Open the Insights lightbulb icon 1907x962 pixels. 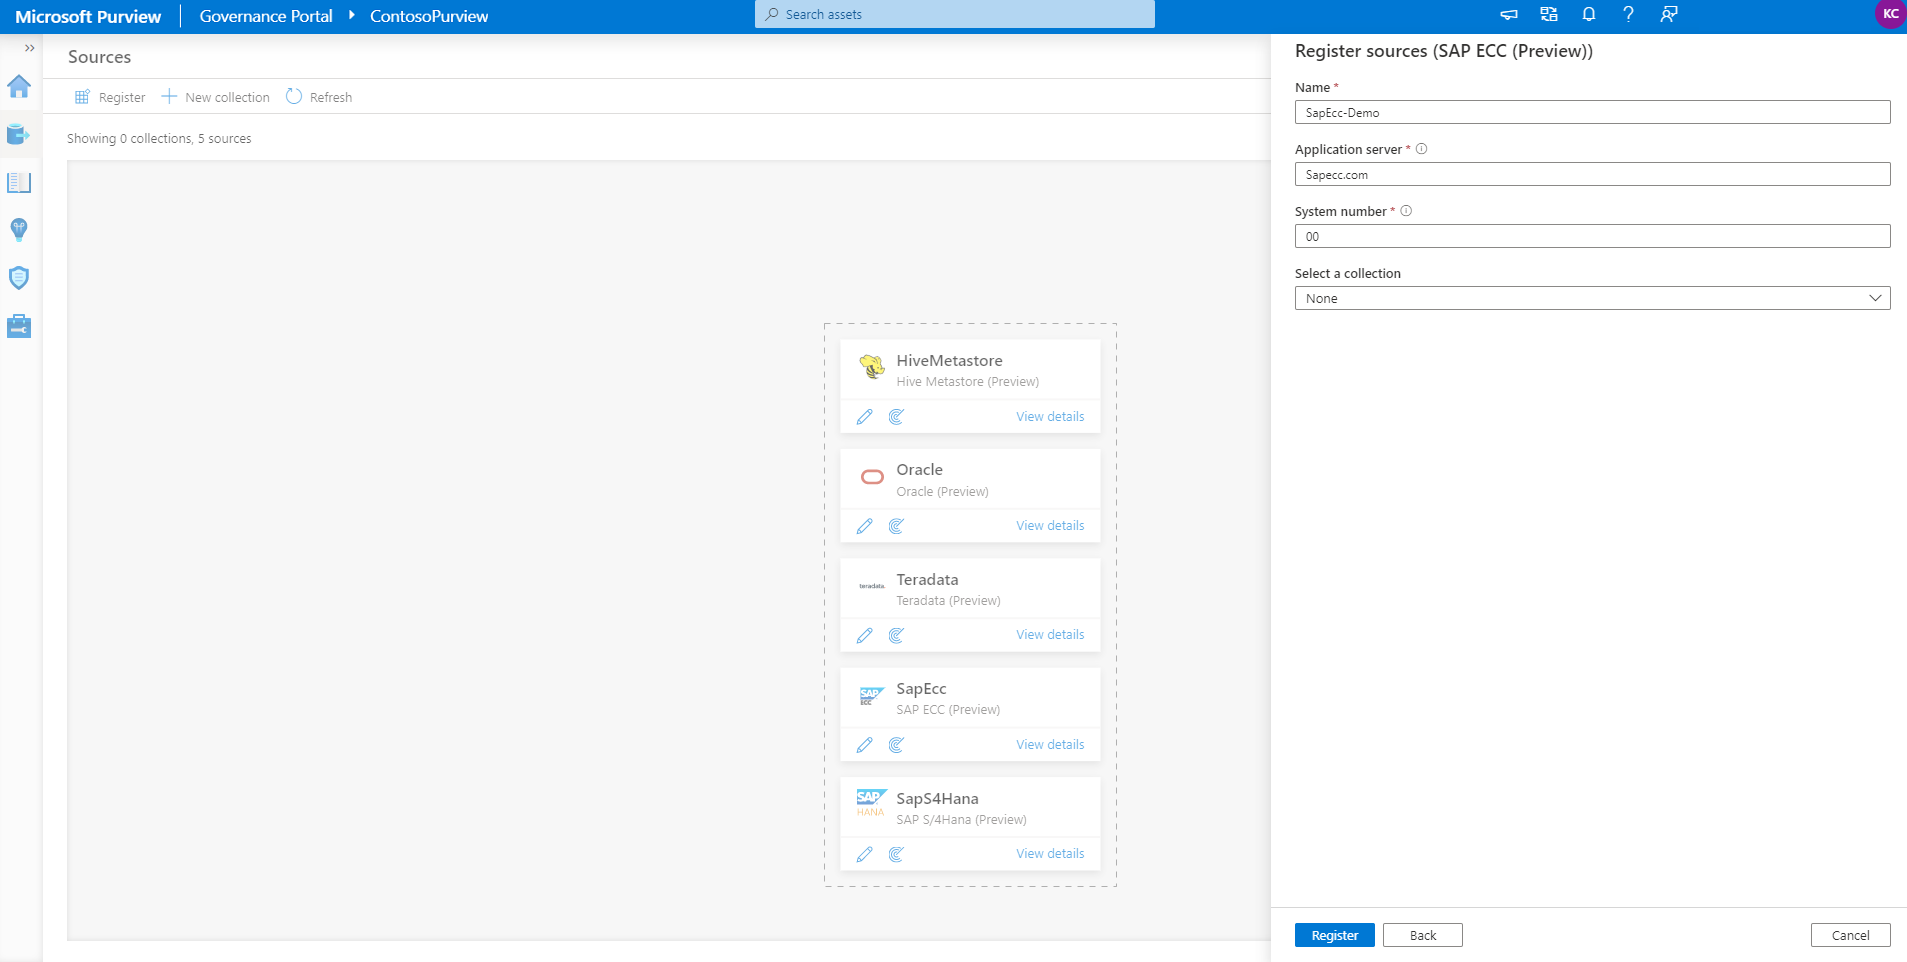pyautogui.click(x=19, y=230)
